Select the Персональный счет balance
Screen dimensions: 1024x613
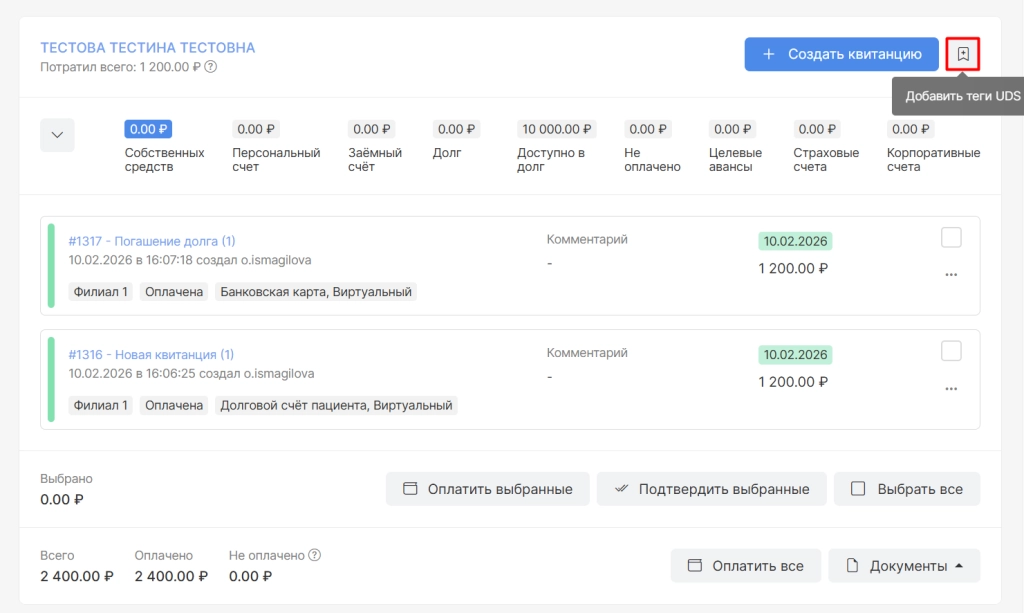tap(256, 129)
